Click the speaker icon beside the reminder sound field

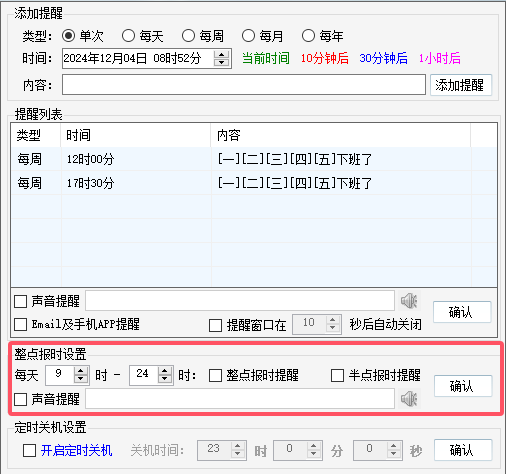[409, 301]
